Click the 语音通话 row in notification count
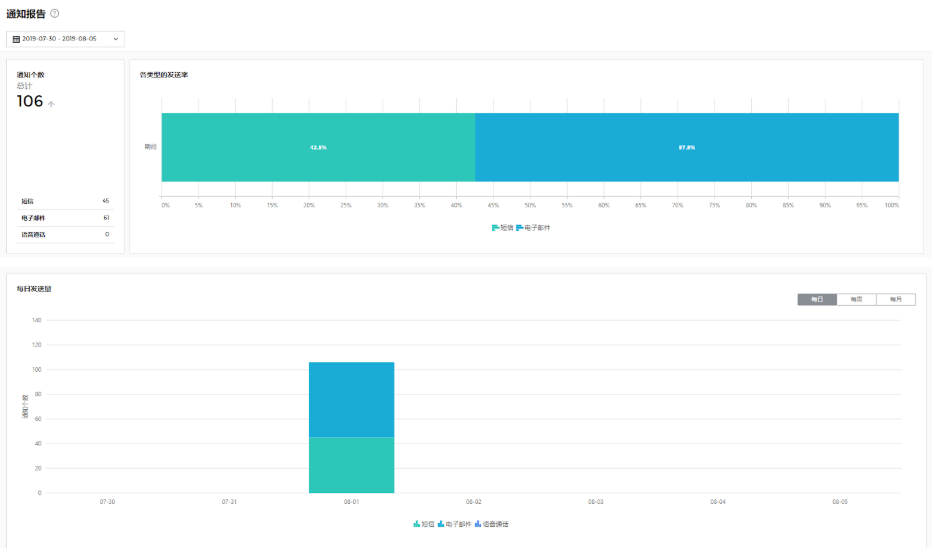 click(65, 234)
